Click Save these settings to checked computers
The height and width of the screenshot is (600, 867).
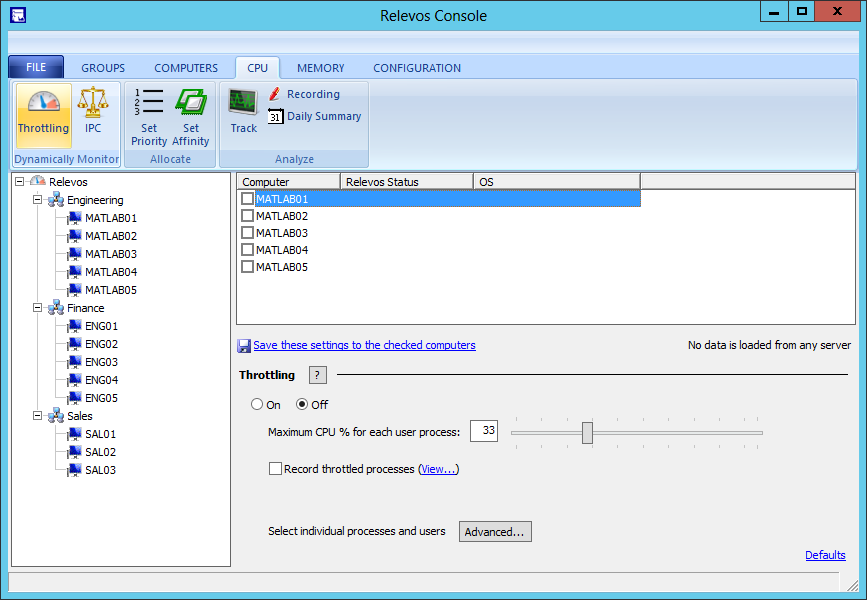364,345
